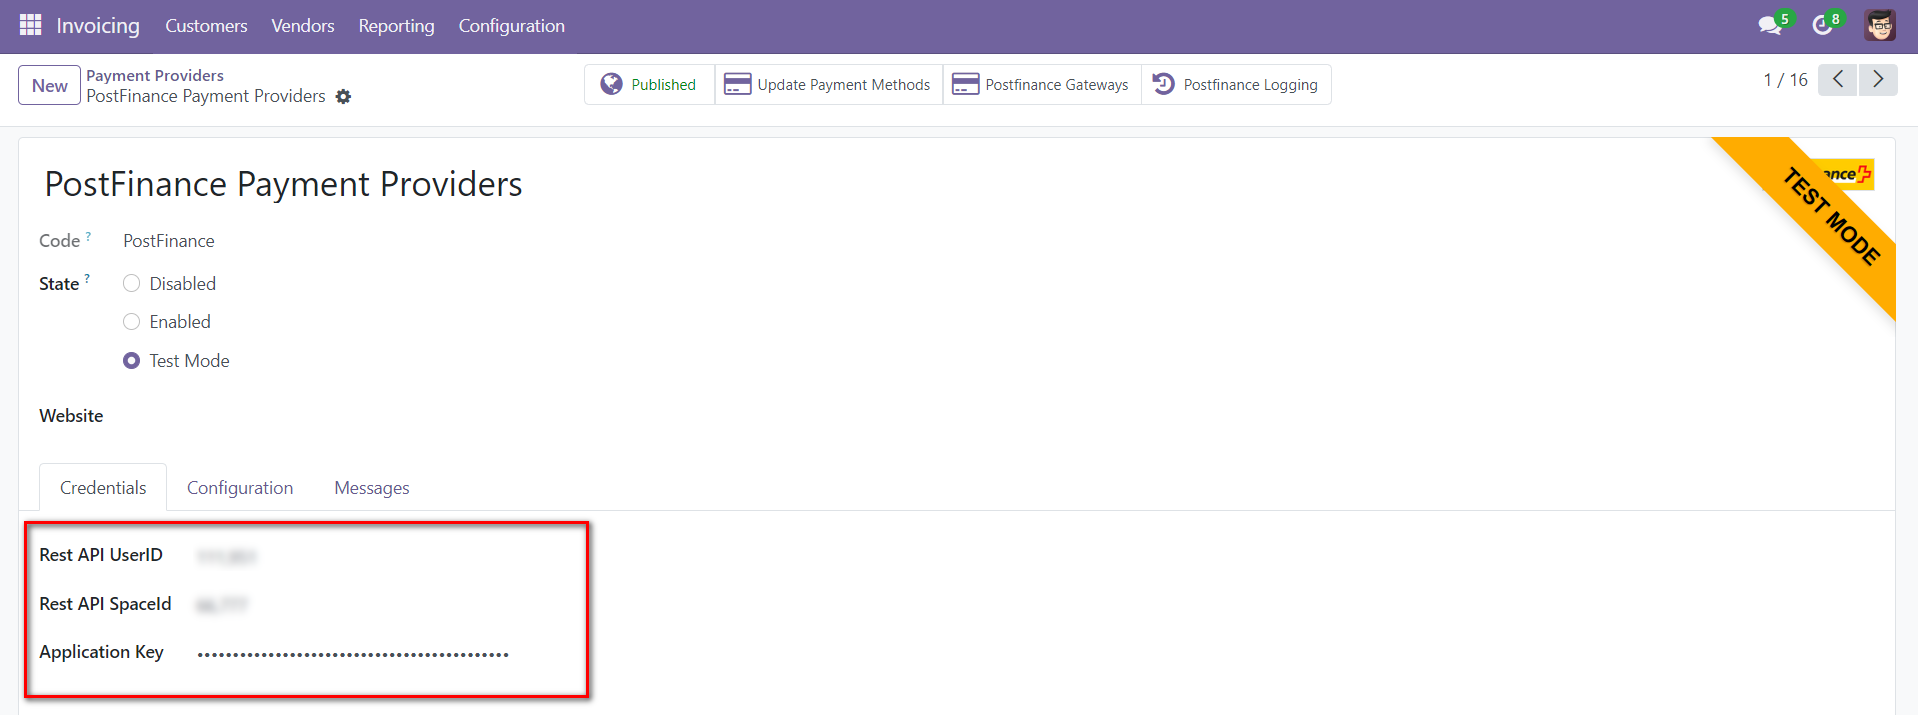This screenshot has height=715, width=1918.
Task: Switch to the Configuration tab
Action: [x=240, y=488]
